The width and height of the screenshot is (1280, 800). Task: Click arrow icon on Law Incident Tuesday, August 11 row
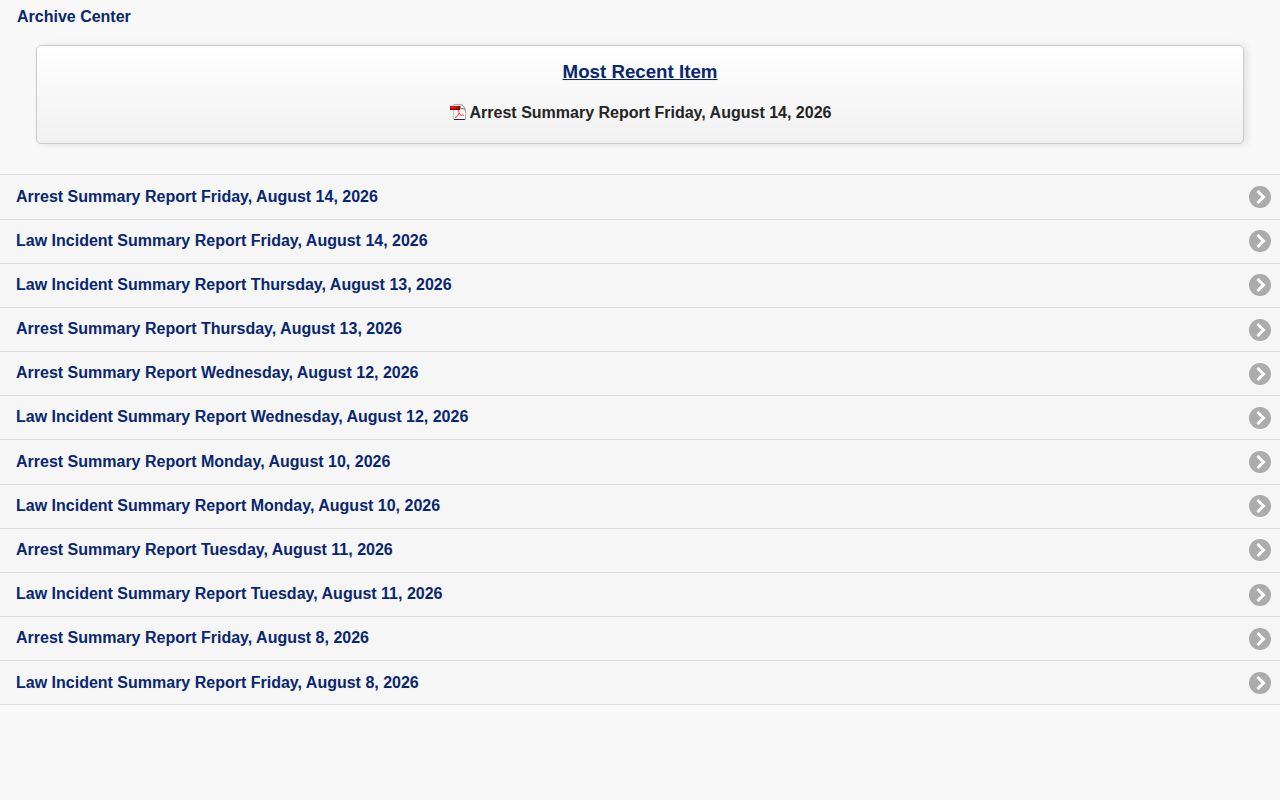[x=1260, y=595]
